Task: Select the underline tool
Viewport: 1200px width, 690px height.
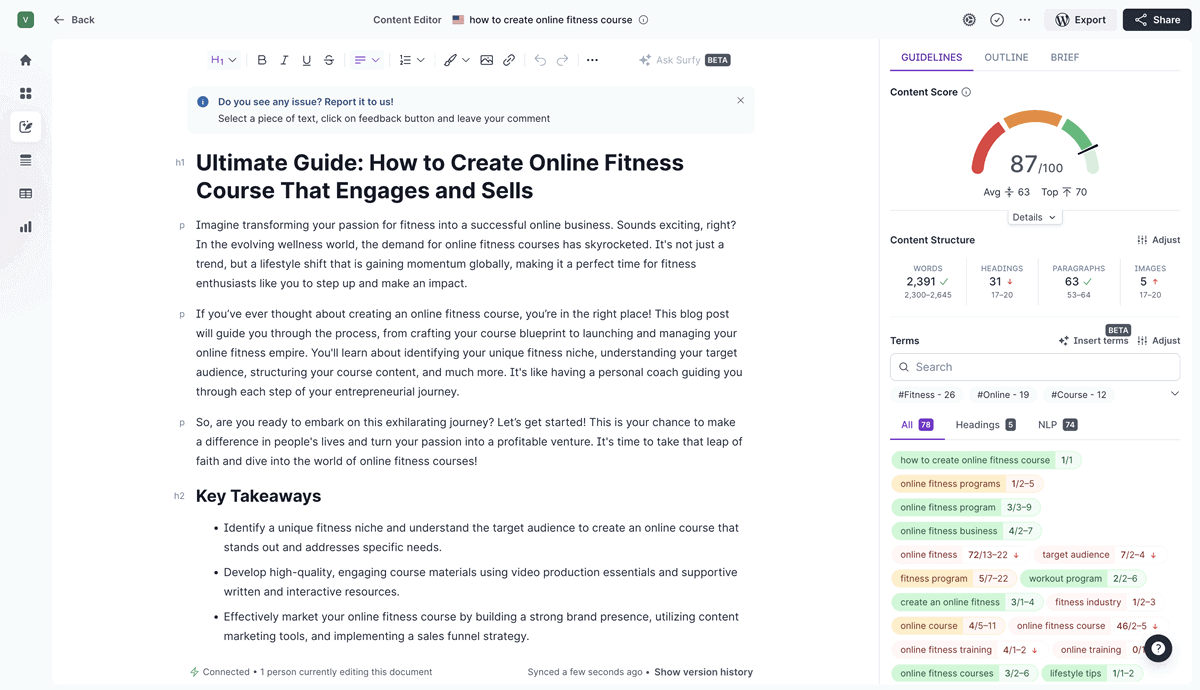Action: [x=306, y=60]
